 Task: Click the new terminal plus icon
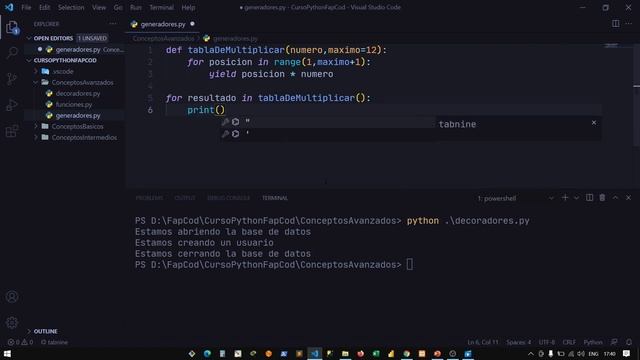[565, 198]
